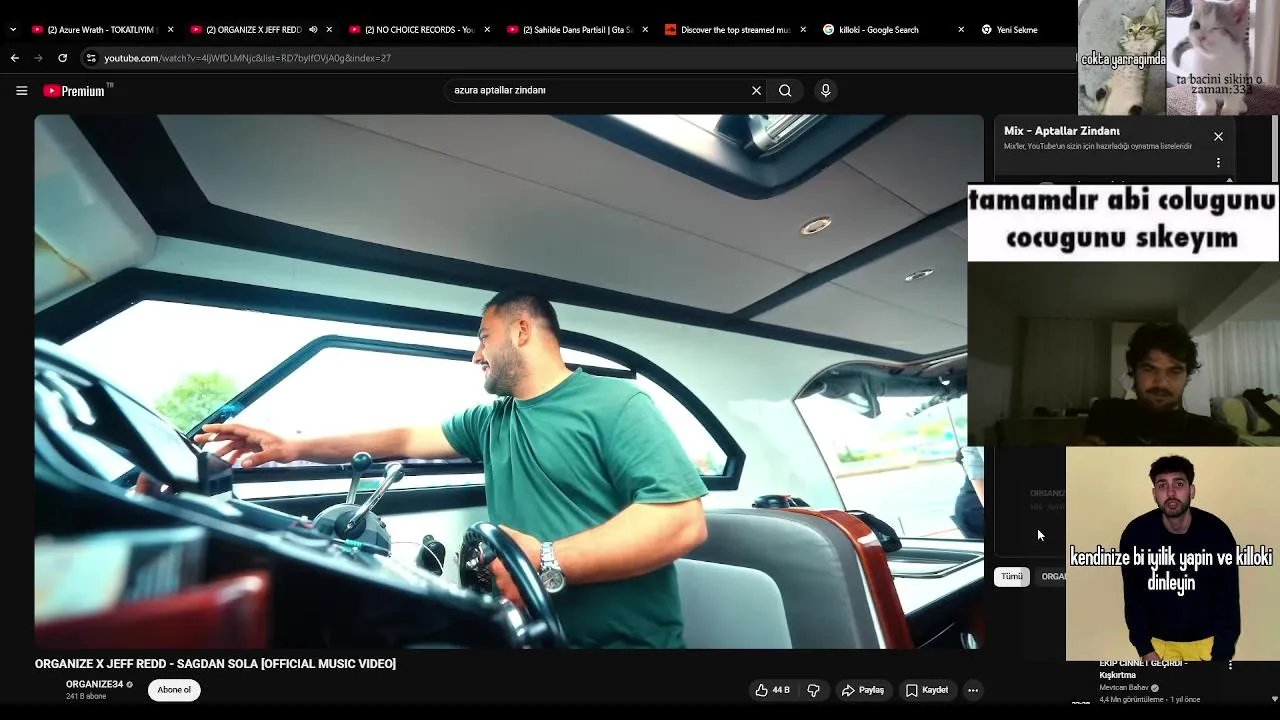Close the killoki Google Search tab
Screen dimensions: 1280x720
[x=961, y=30]
